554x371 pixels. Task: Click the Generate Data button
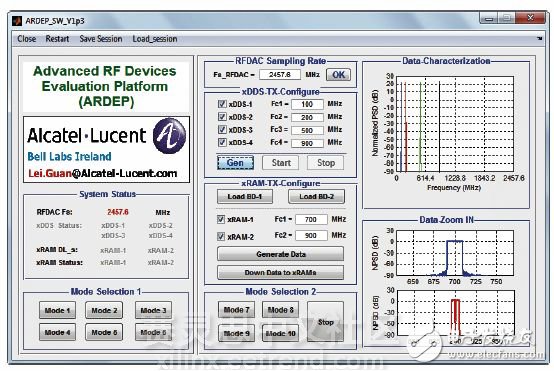tap(281, 254)
